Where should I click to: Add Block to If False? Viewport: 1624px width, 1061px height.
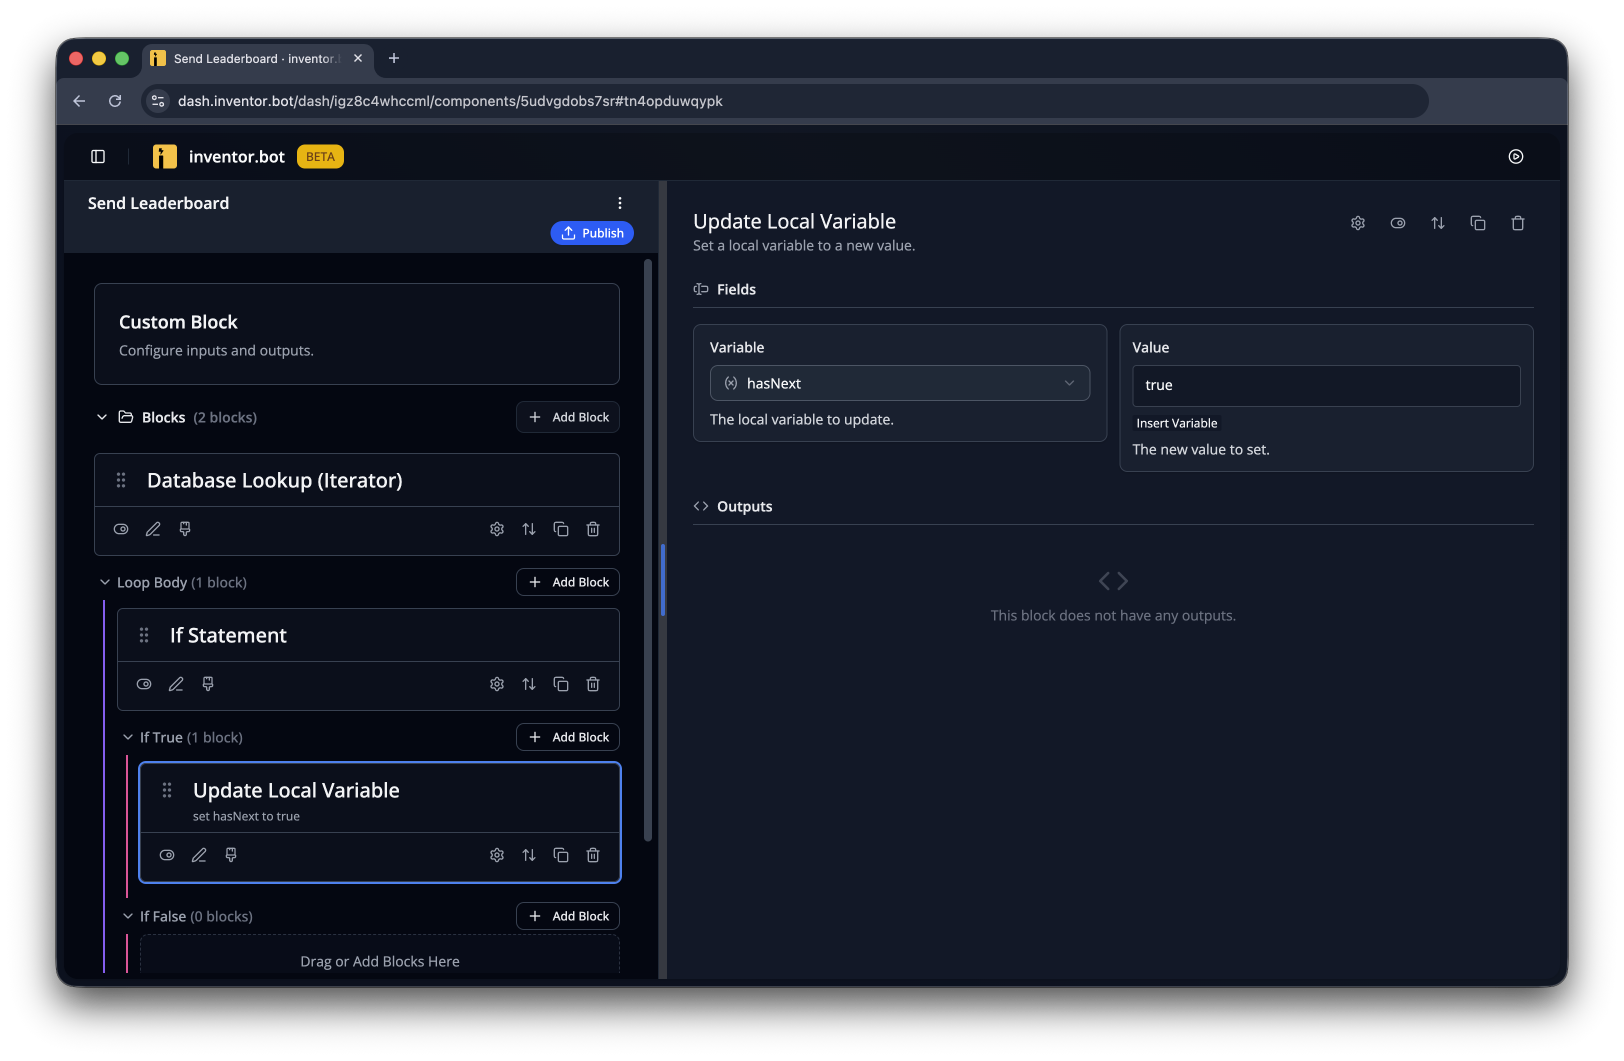tap(568, 916)
